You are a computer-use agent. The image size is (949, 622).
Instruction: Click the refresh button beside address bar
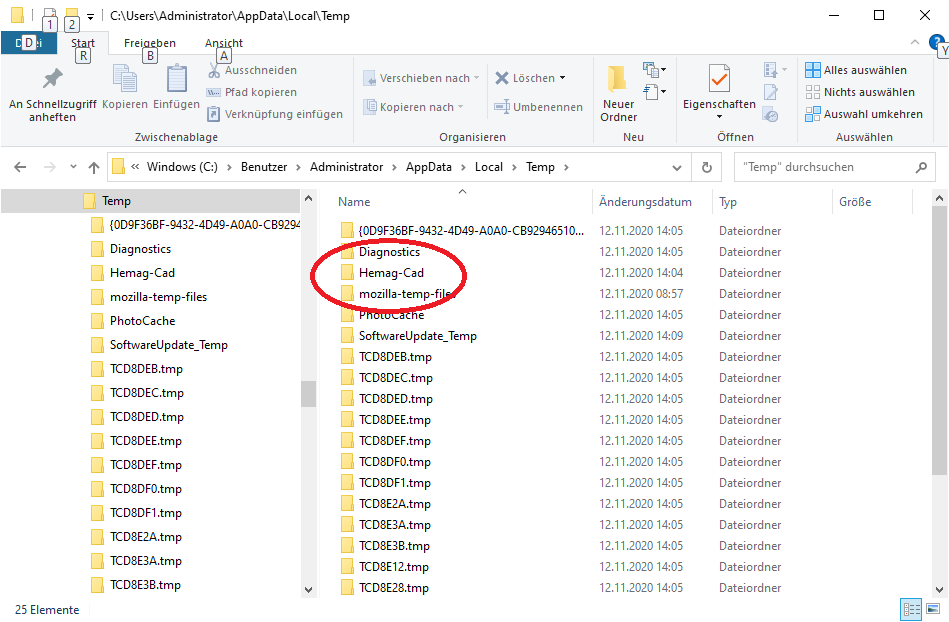707,167
